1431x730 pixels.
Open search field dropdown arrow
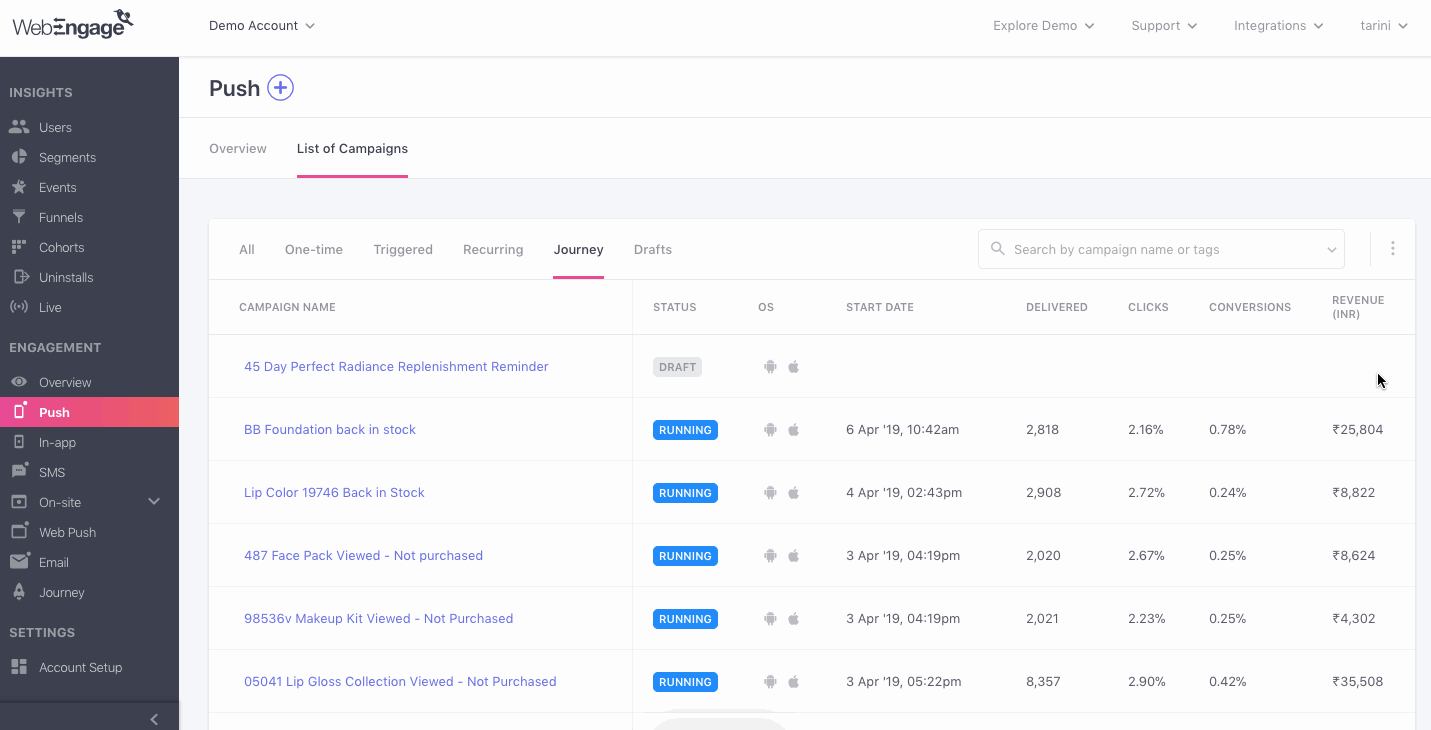(1332, 250)
